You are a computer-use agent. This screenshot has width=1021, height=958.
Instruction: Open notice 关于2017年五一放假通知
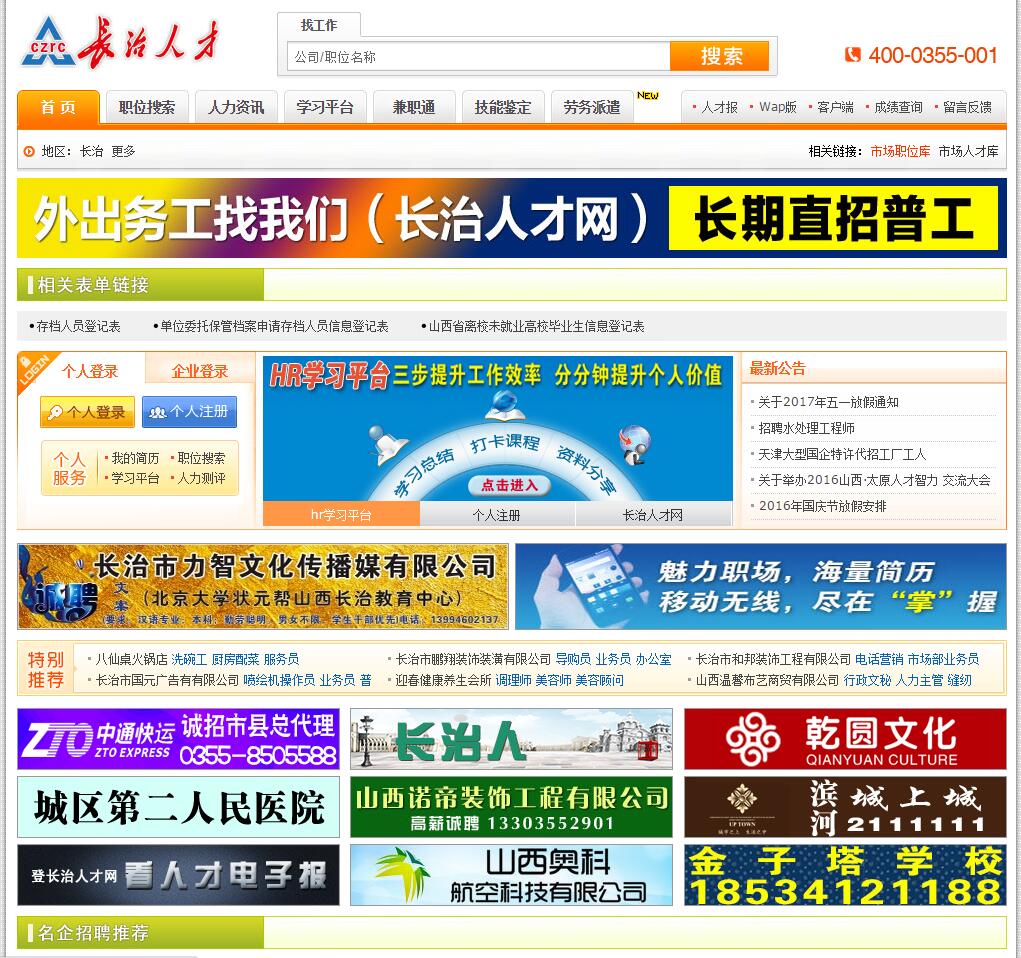[x=828, y=402]
